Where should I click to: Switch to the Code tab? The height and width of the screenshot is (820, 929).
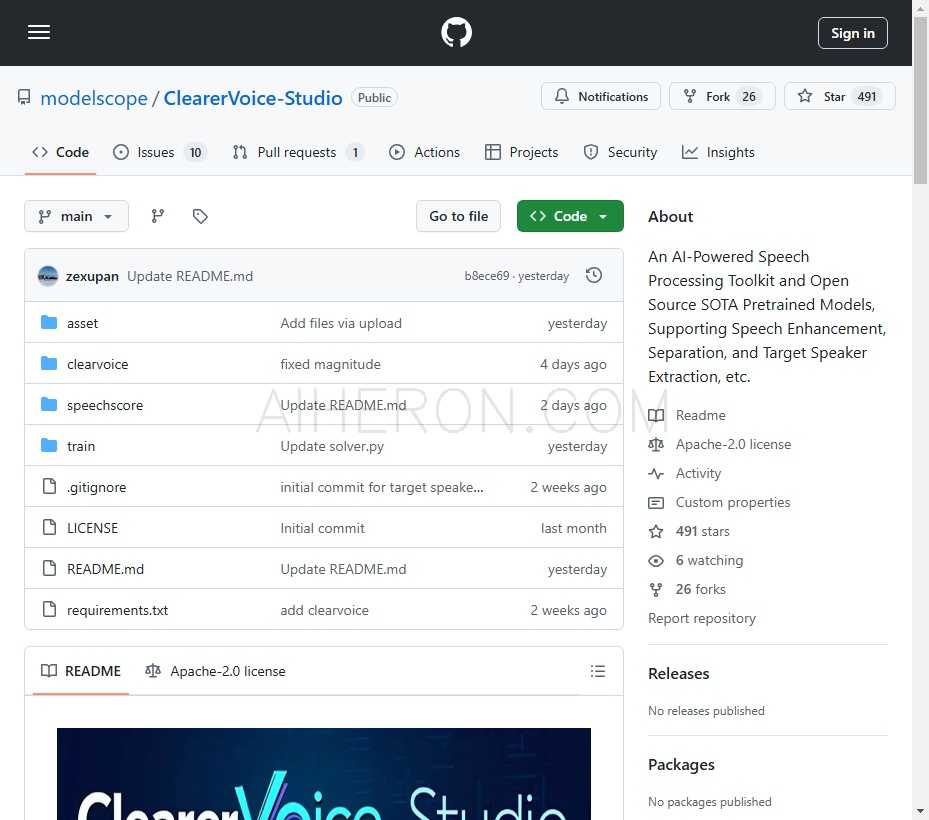[60, 152]
